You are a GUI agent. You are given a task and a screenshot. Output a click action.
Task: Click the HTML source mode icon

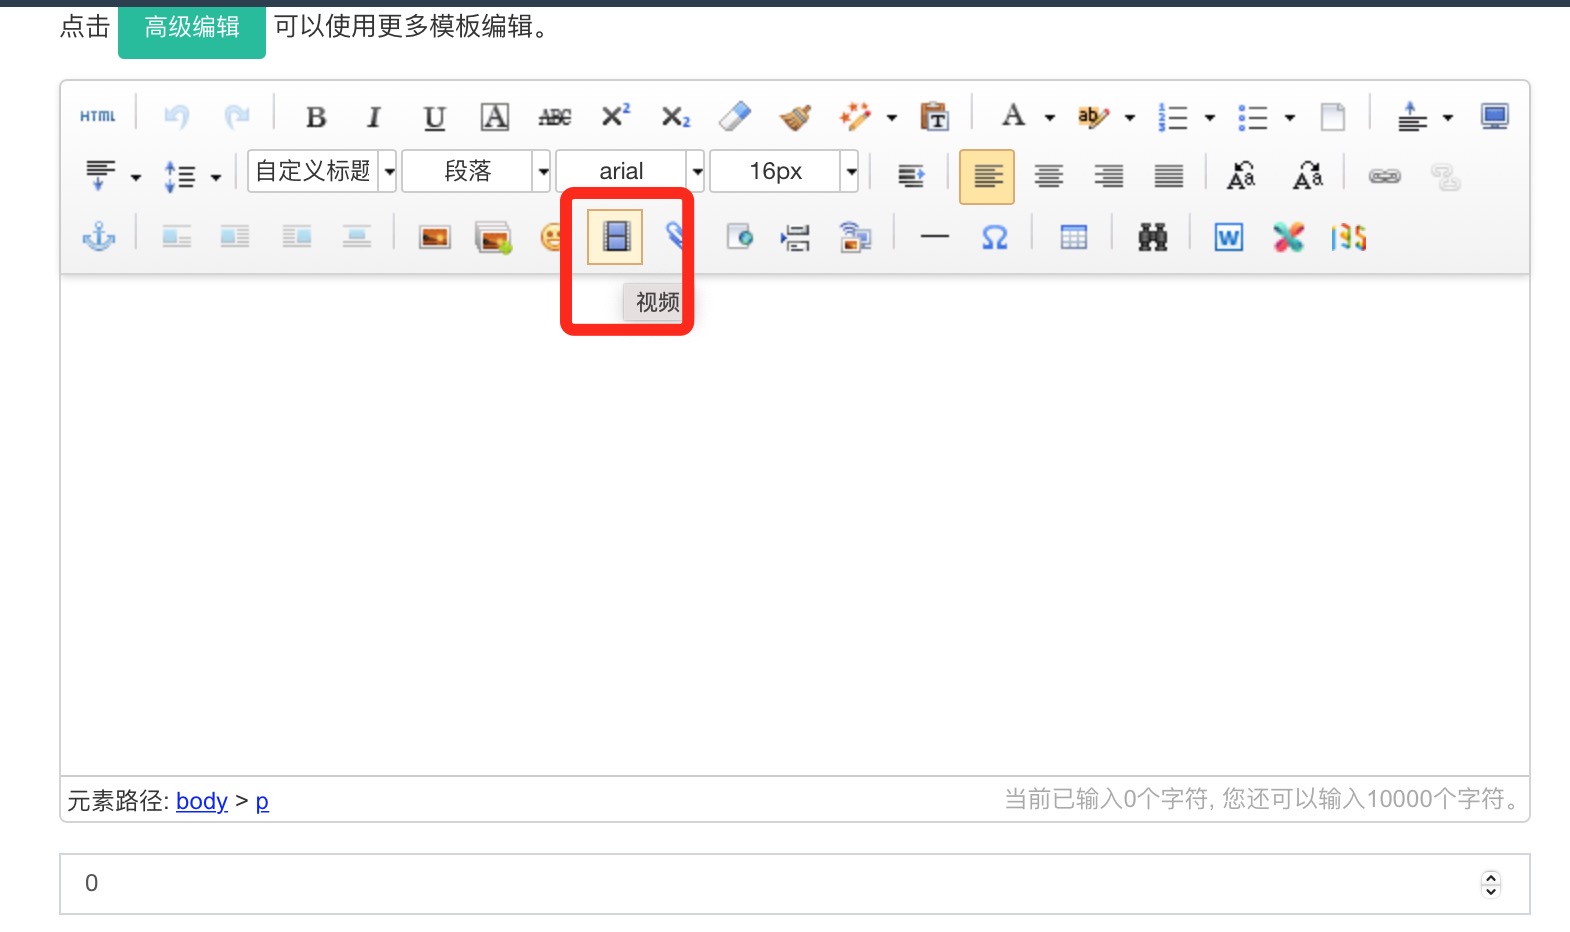click(x=98, y=117)
